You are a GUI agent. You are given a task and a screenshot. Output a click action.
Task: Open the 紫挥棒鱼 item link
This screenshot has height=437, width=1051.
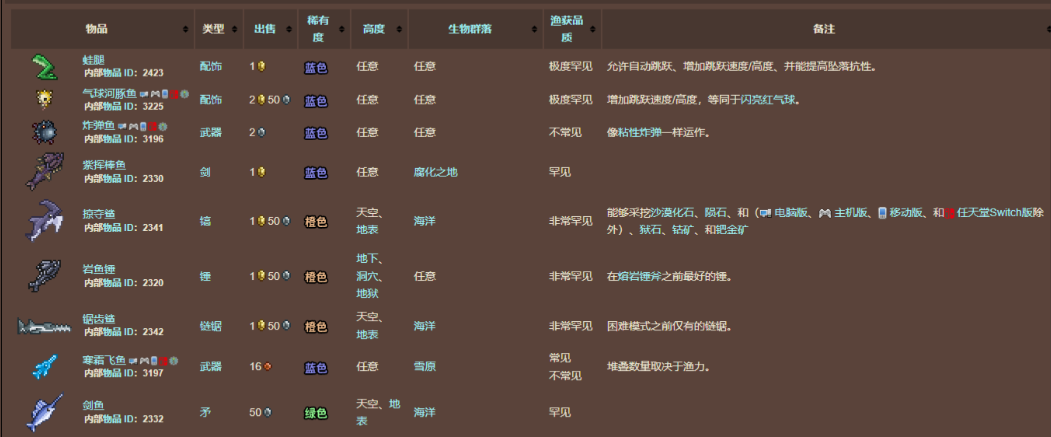105,165
